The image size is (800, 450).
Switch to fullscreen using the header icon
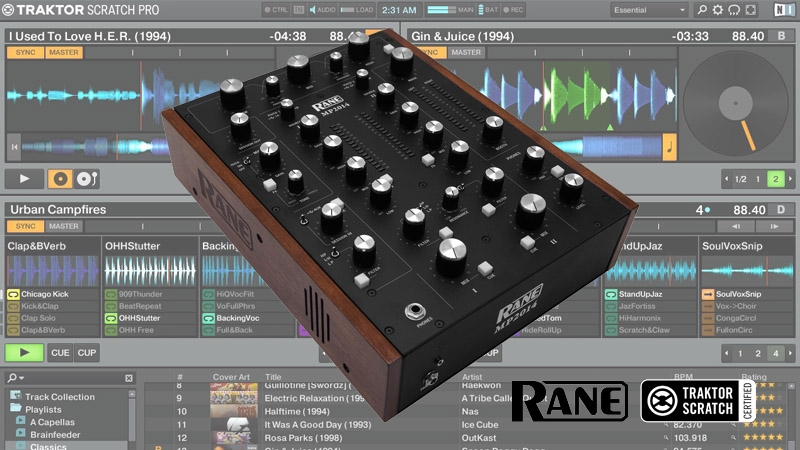coord(751,10)
